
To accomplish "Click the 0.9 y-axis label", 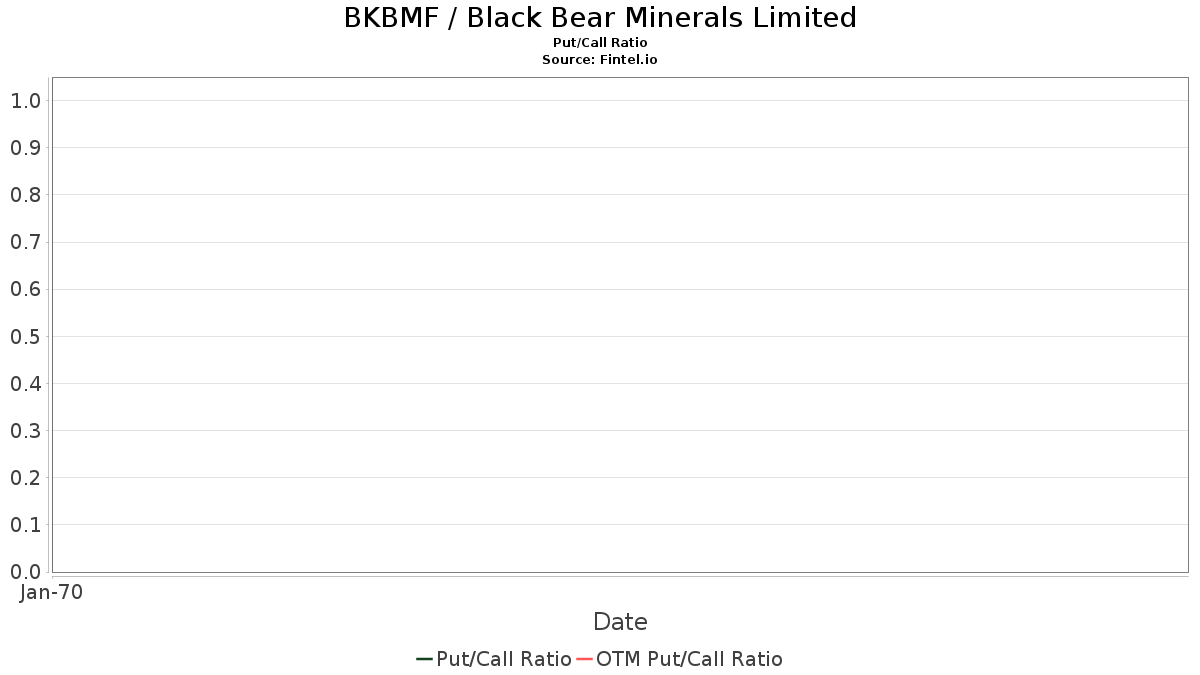I will pos(25,148).
